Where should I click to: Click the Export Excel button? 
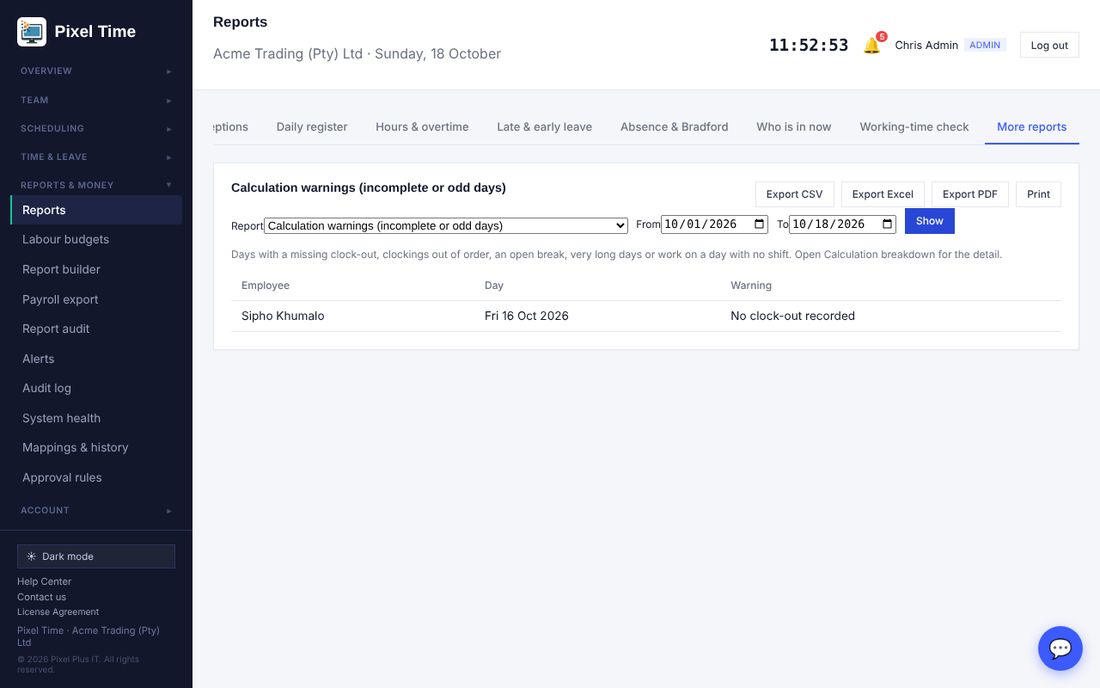pos(883,194)
